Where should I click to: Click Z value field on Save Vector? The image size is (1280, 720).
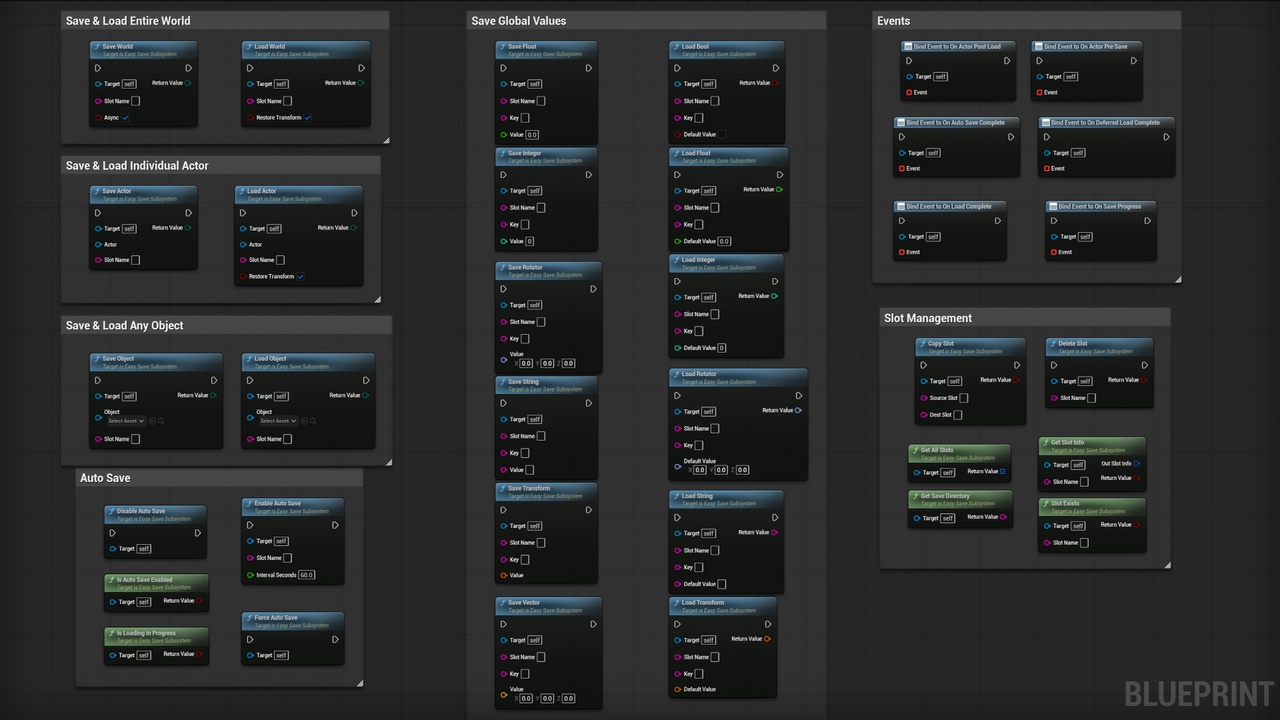point(568,698)
